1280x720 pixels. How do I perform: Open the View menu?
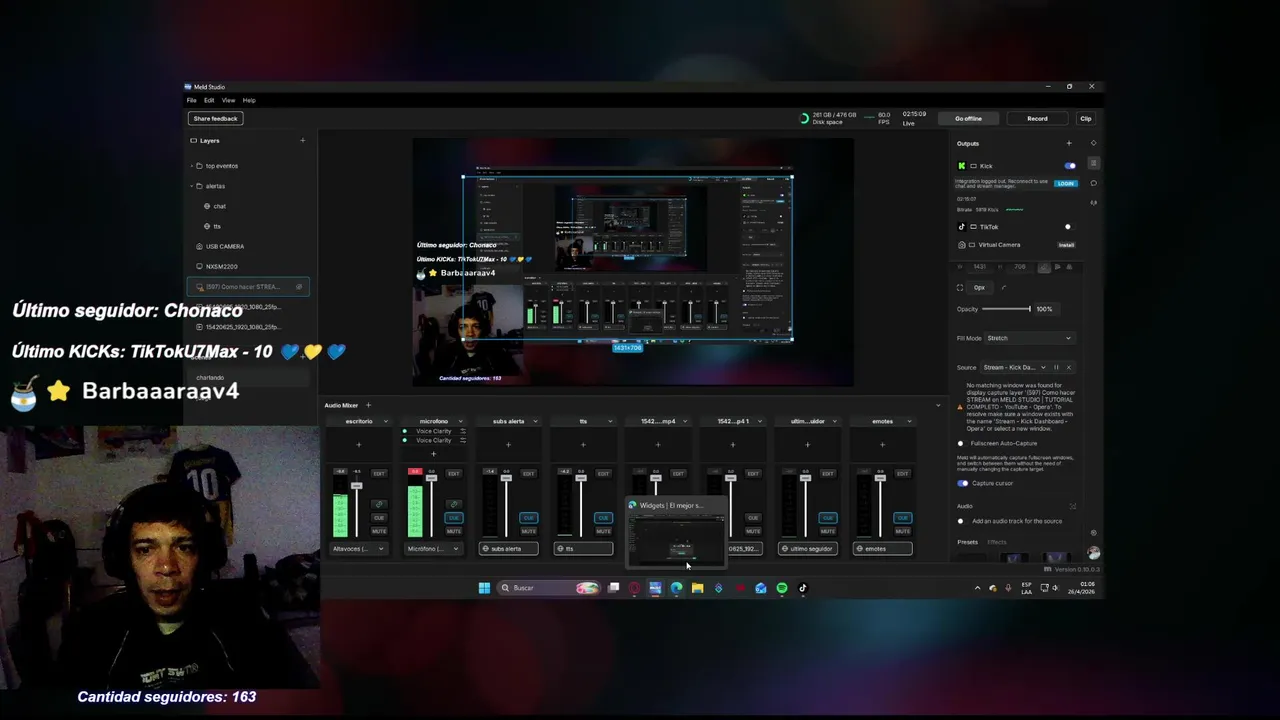click(228, 100)
